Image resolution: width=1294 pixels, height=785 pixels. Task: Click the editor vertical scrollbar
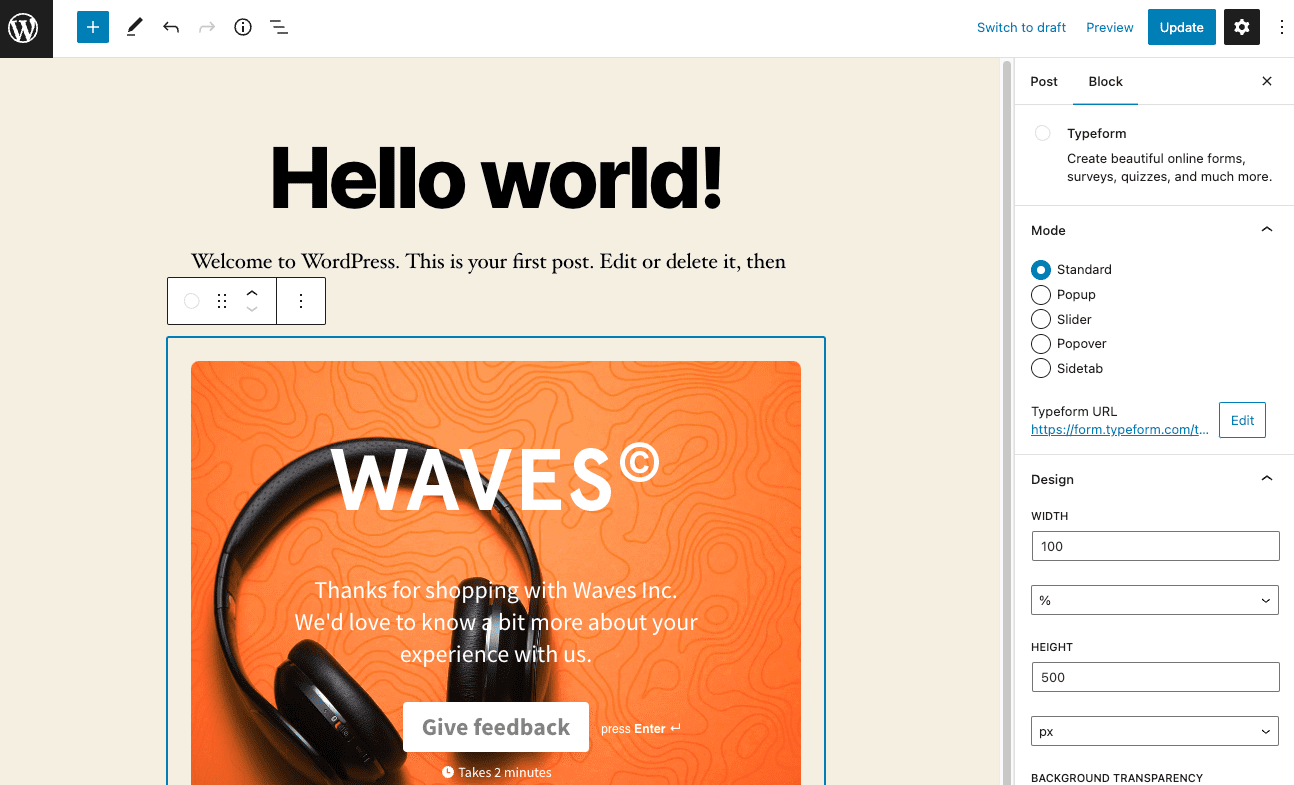click(x=1007, y=421)
